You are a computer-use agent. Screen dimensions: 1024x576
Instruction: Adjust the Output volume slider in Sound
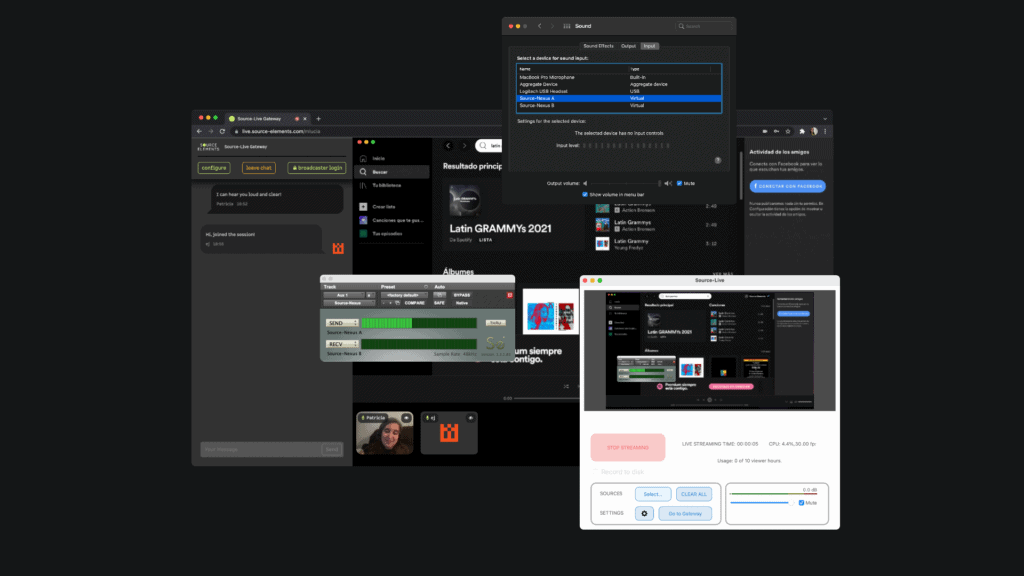pyautogui.click(x=624, y=184)
